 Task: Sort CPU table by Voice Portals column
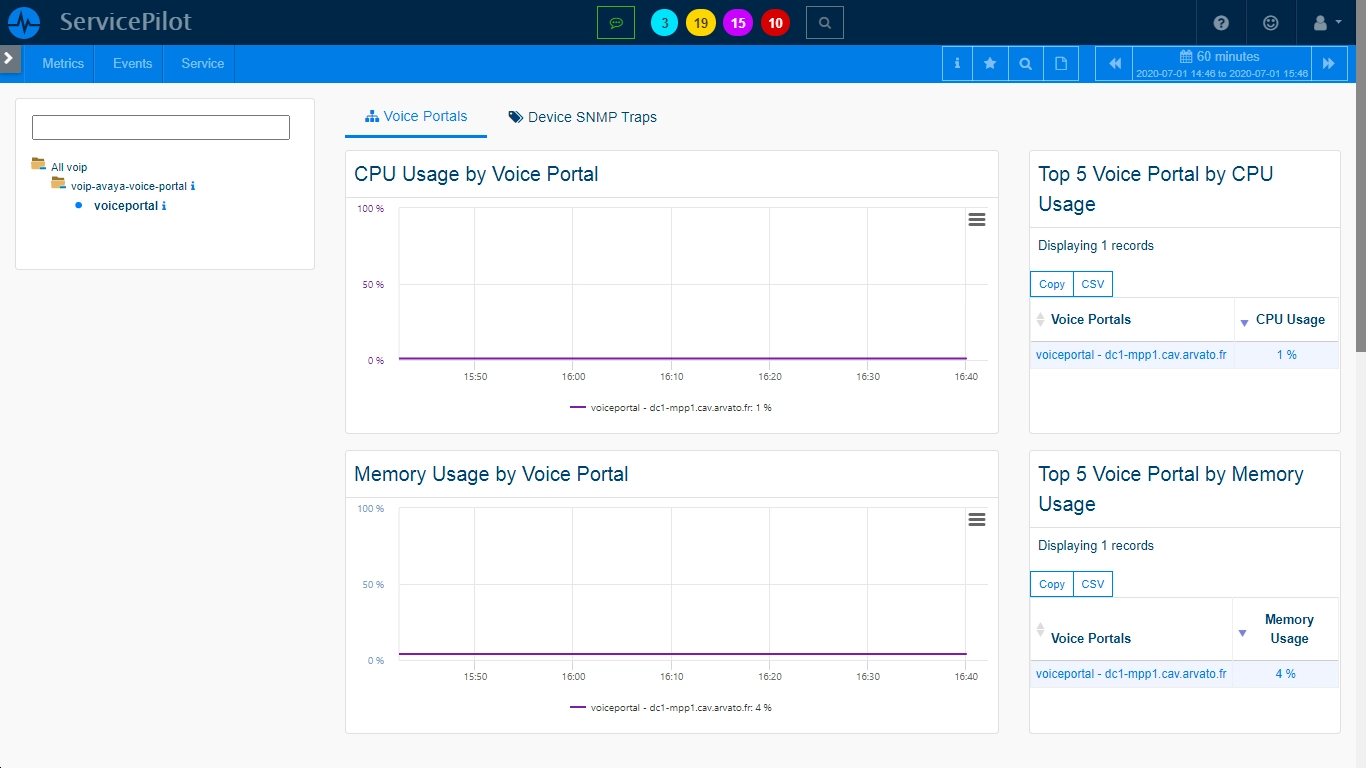(x=1132, y=320)
